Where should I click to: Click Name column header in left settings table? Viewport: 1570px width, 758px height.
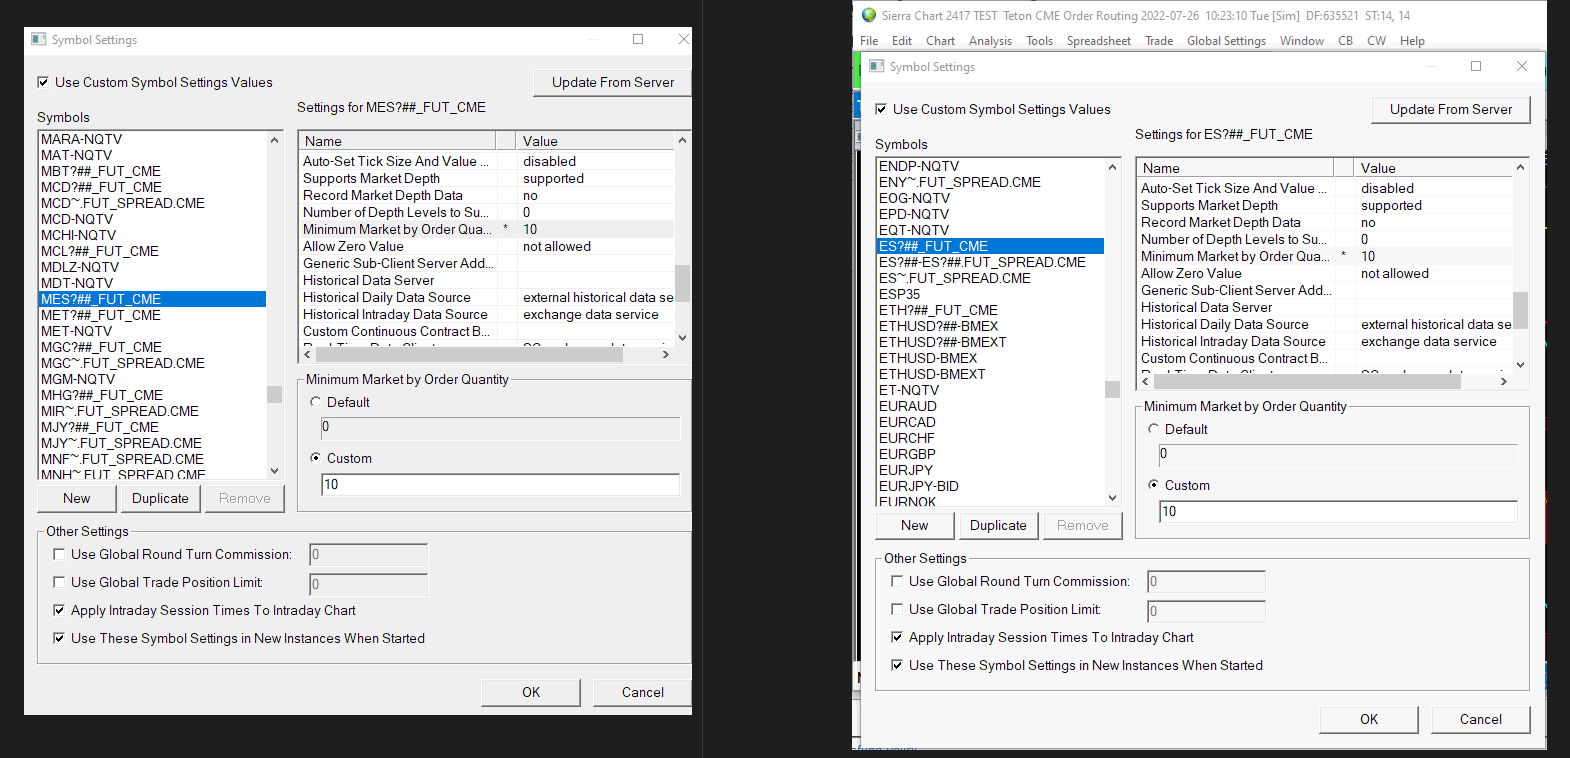pos(397,141)
